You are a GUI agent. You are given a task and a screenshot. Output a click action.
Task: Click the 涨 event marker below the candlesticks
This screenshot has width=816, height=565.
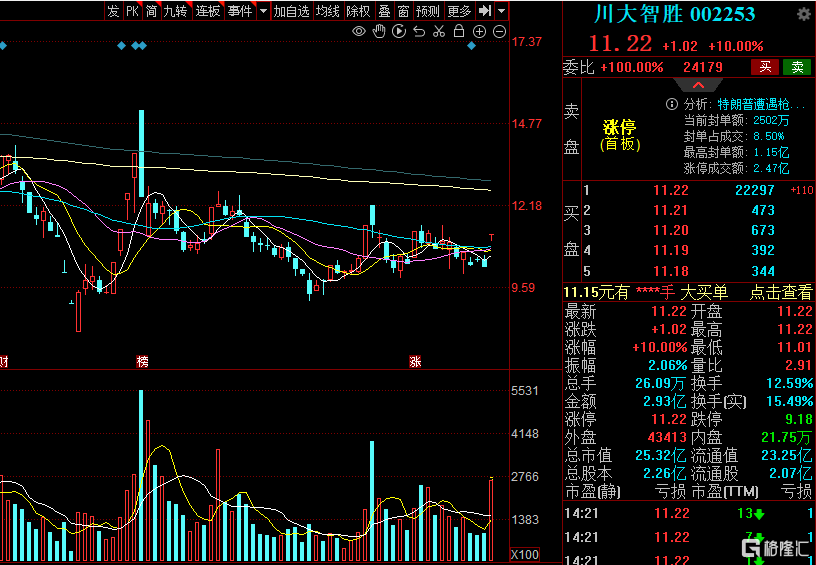(415, 361)
